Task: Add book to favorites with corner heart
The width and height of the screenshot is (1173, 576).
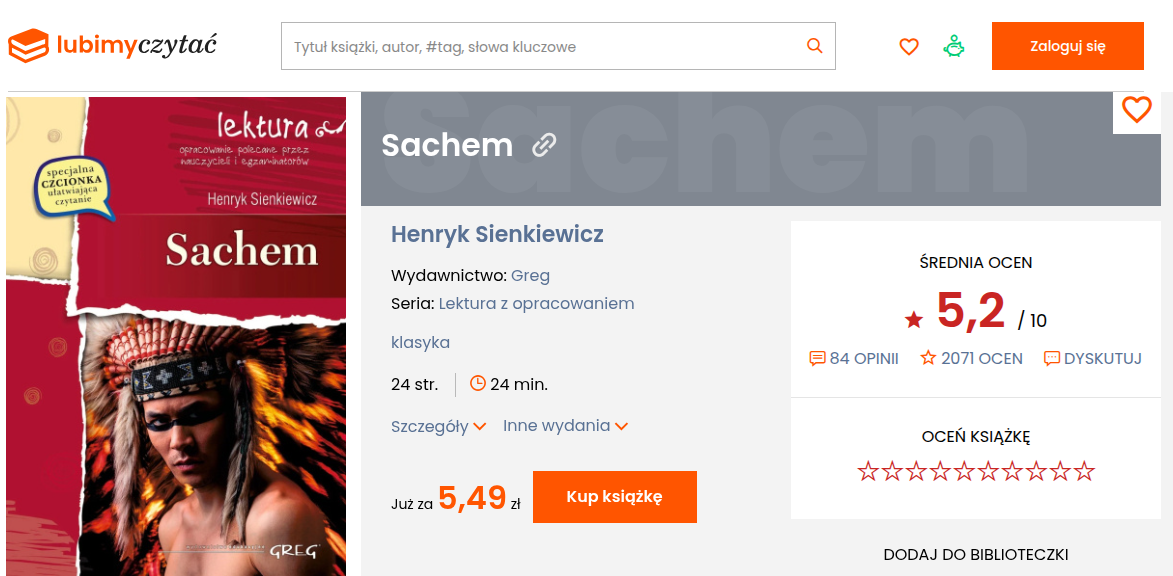Action: (x=1136, y=111)
